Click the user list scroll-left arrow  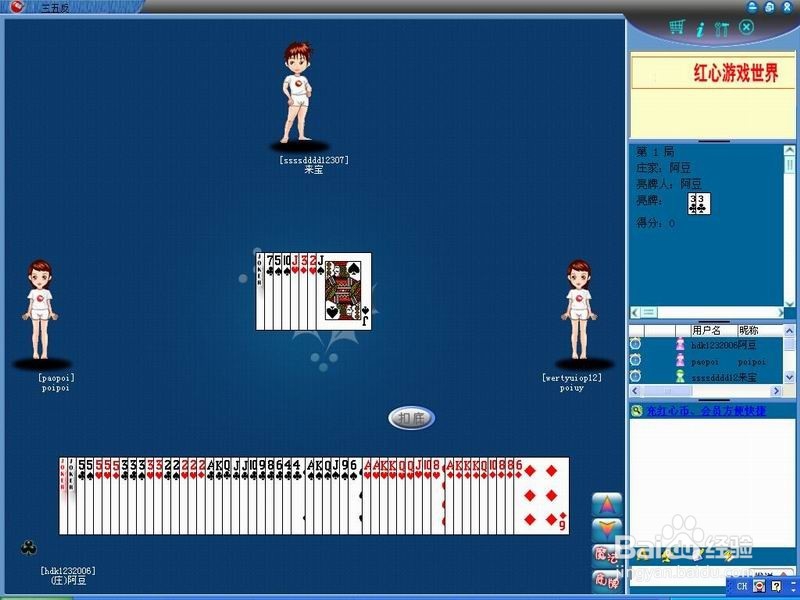pos(635,391)
